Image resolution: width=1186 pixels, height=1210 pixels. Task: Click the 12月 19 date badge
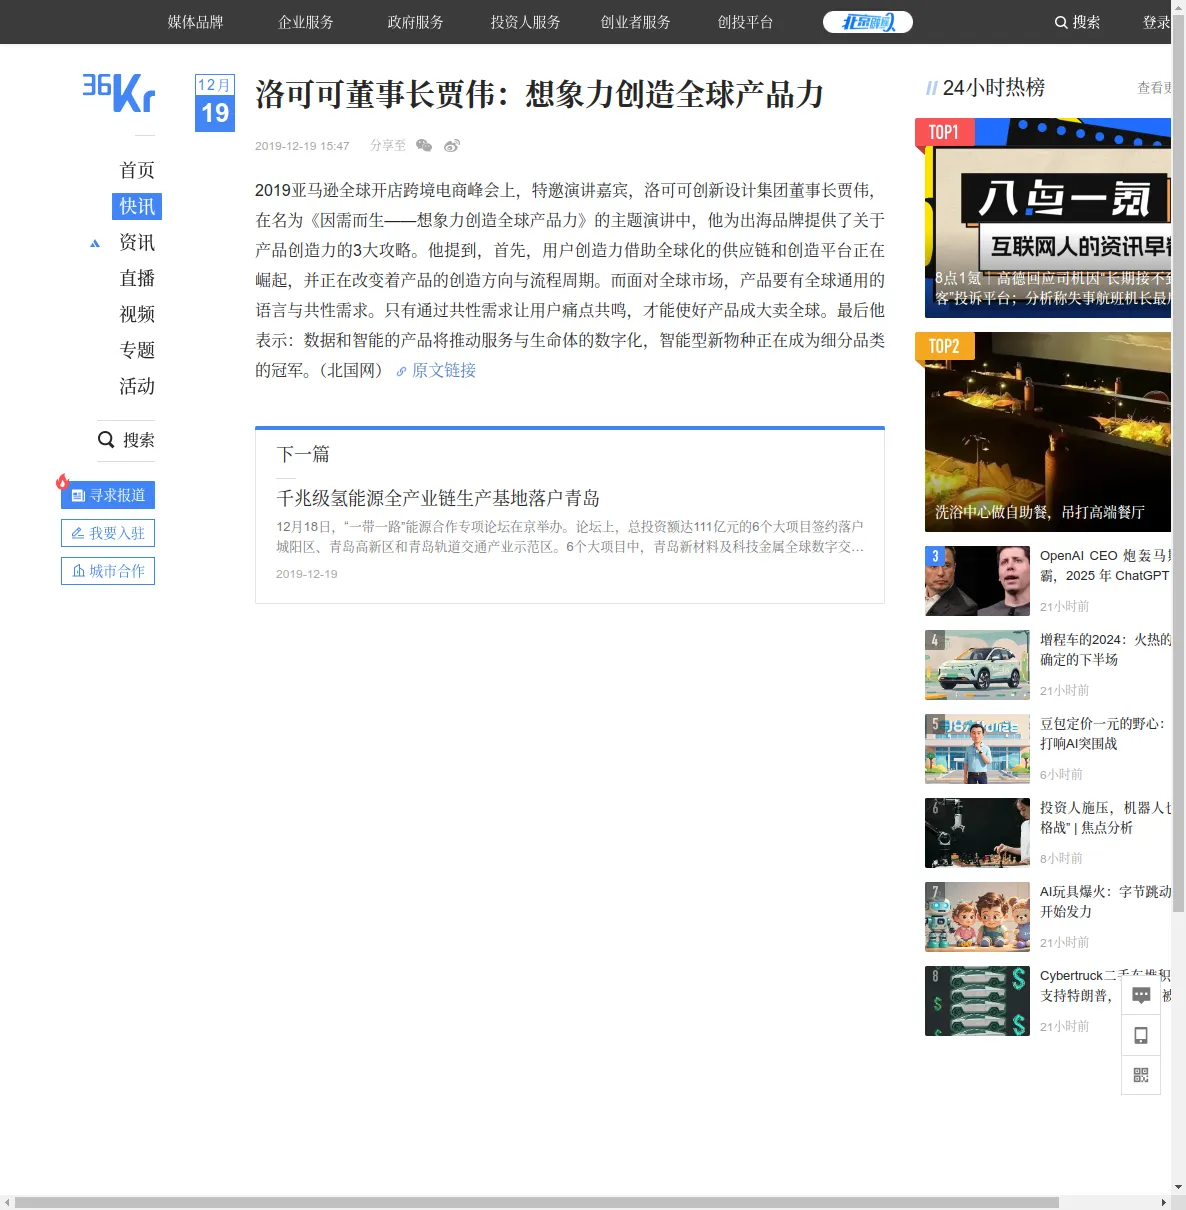pyautogui.click(x=215, y=103)
